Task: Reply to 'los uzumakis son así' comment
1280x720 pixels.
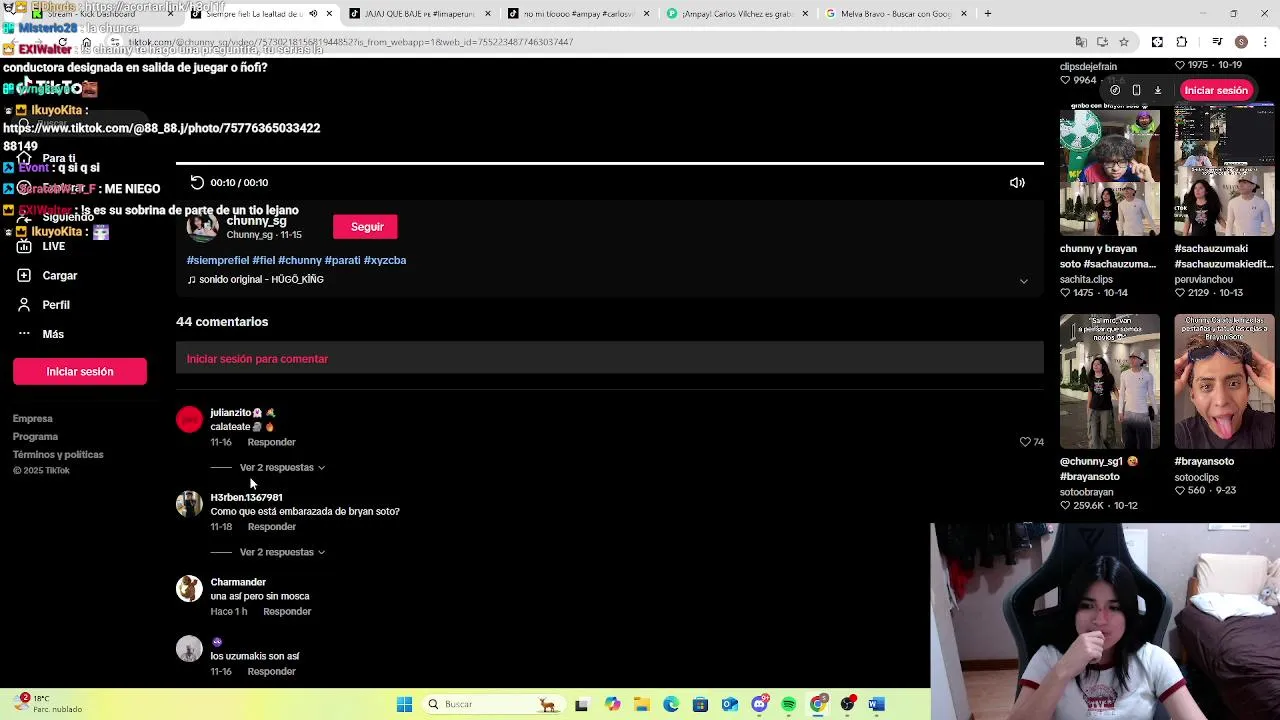Action: 271,671
